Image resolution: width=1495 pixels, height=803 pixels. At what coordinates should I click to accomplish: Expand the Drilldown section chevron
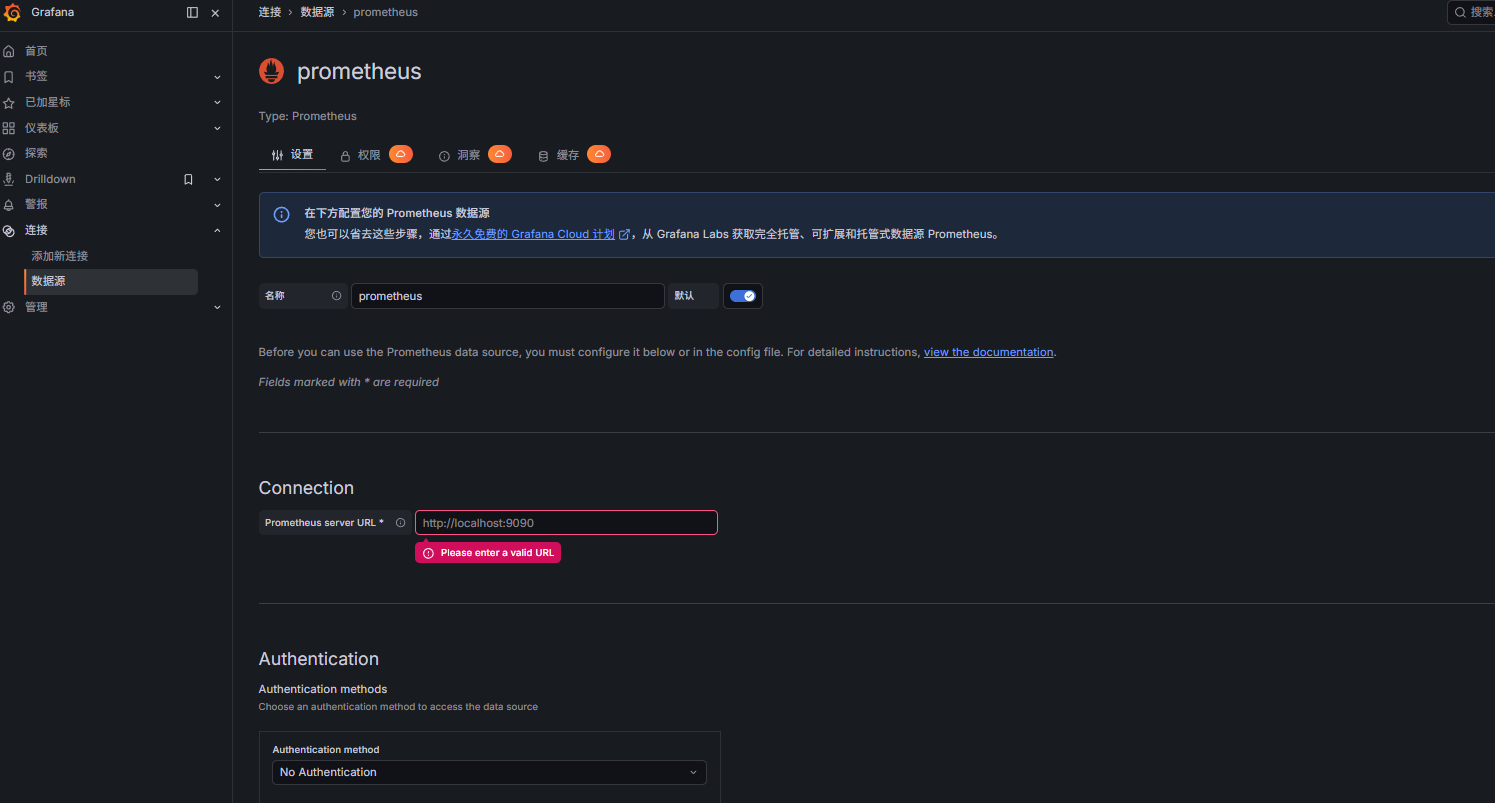click(217, 179)
